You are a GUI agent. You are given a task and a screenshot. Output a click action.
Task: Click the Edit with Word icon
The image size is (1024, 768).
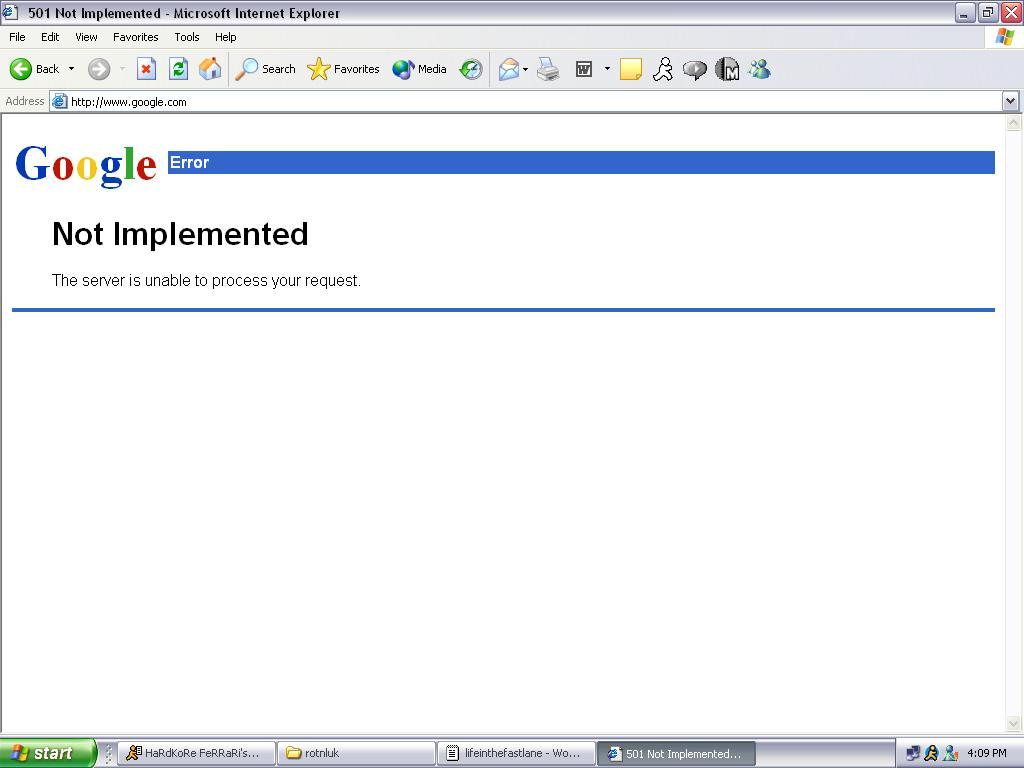tap(584, 69)
